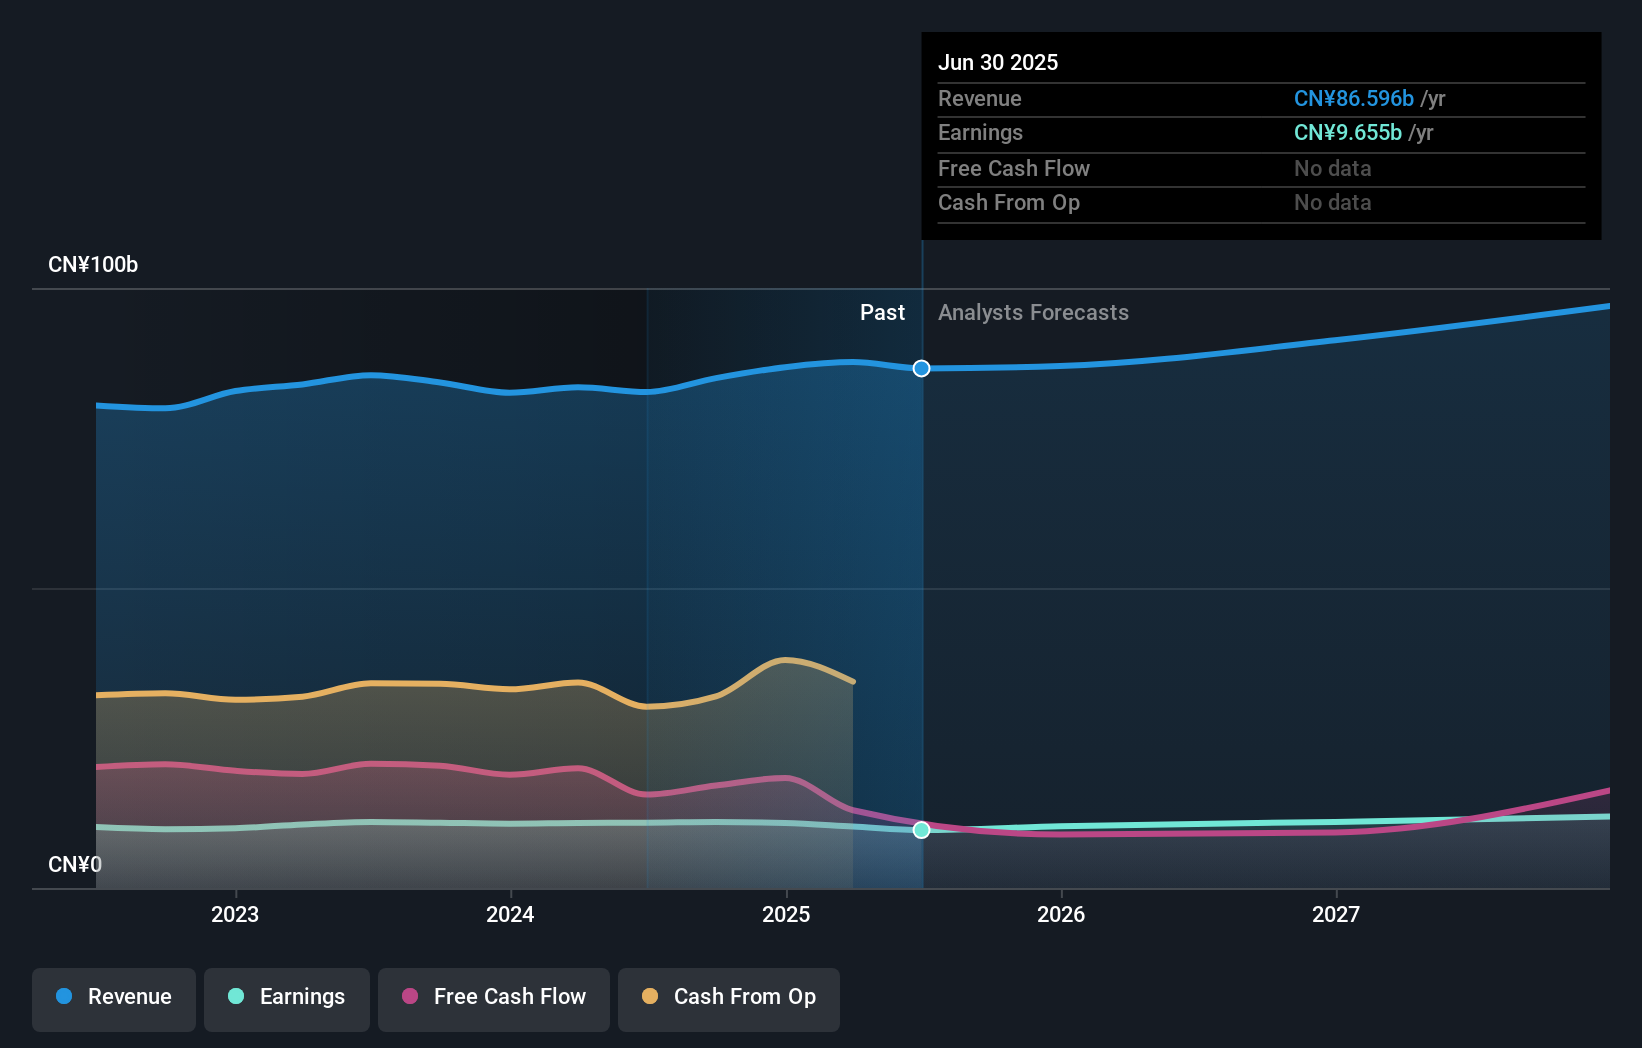The image size is (1642, 1048).
Task: Click the Free Cash Flow row in tooltip
Action: [x=1261, y=168]
